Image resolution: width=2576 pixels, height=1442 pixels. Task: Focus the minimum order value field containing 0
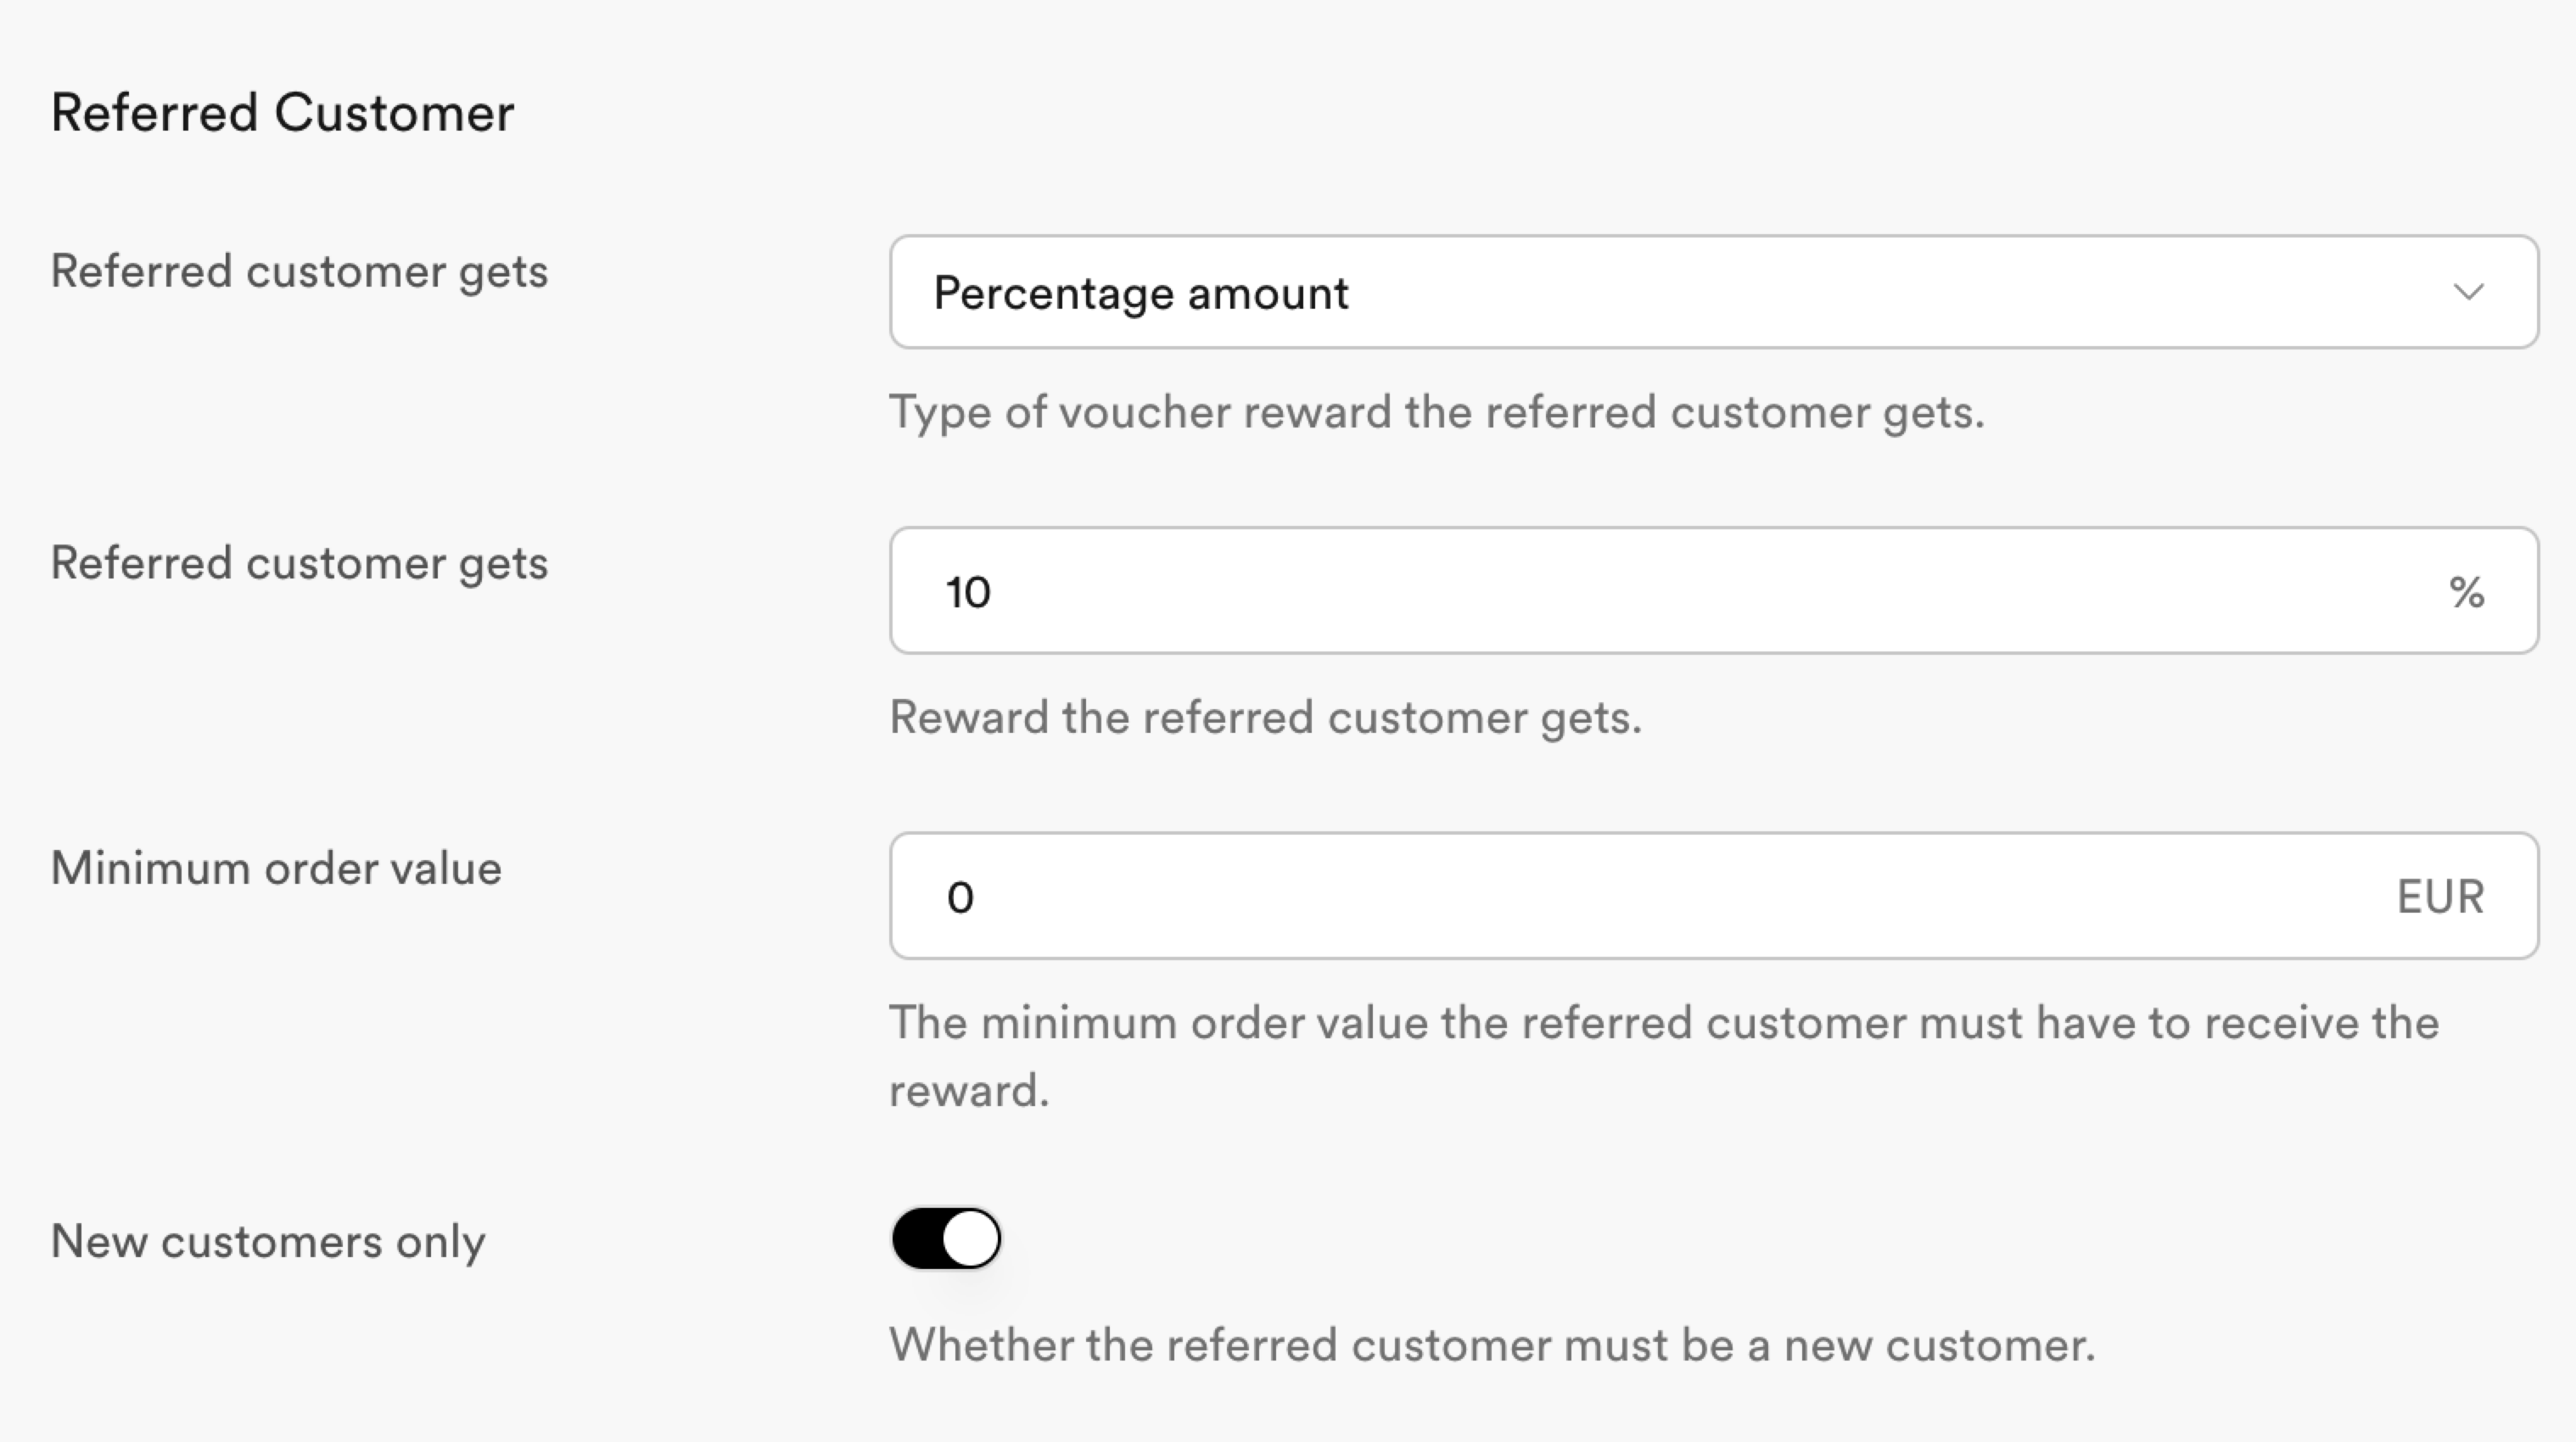click(x=1714, y=896)
